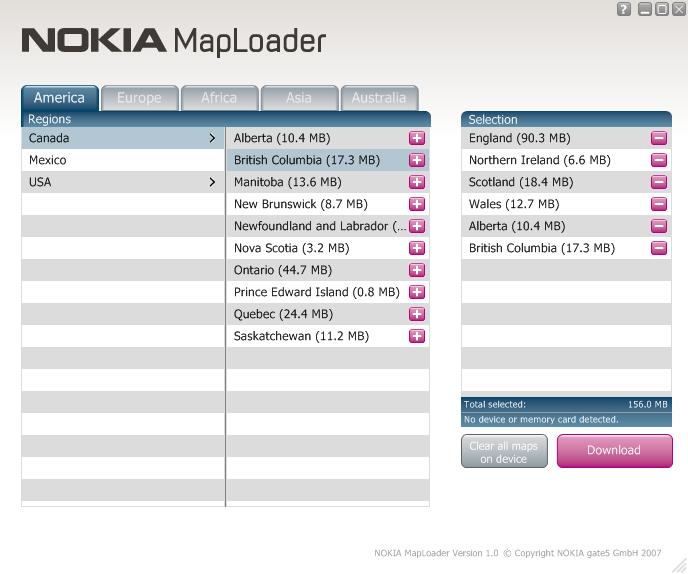
Task: Click the Regions header label
Action: [50, 119]
